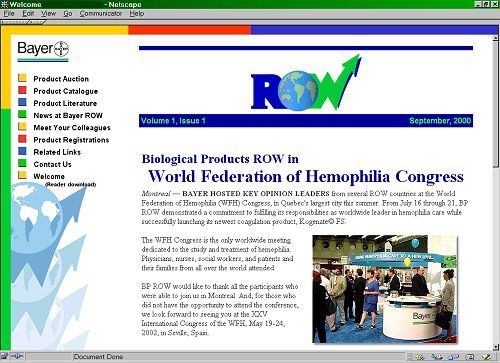Viewport: 500px width, 363px height.
Task: Open the Mailbox icon in component bar
Action: (437, 357)
